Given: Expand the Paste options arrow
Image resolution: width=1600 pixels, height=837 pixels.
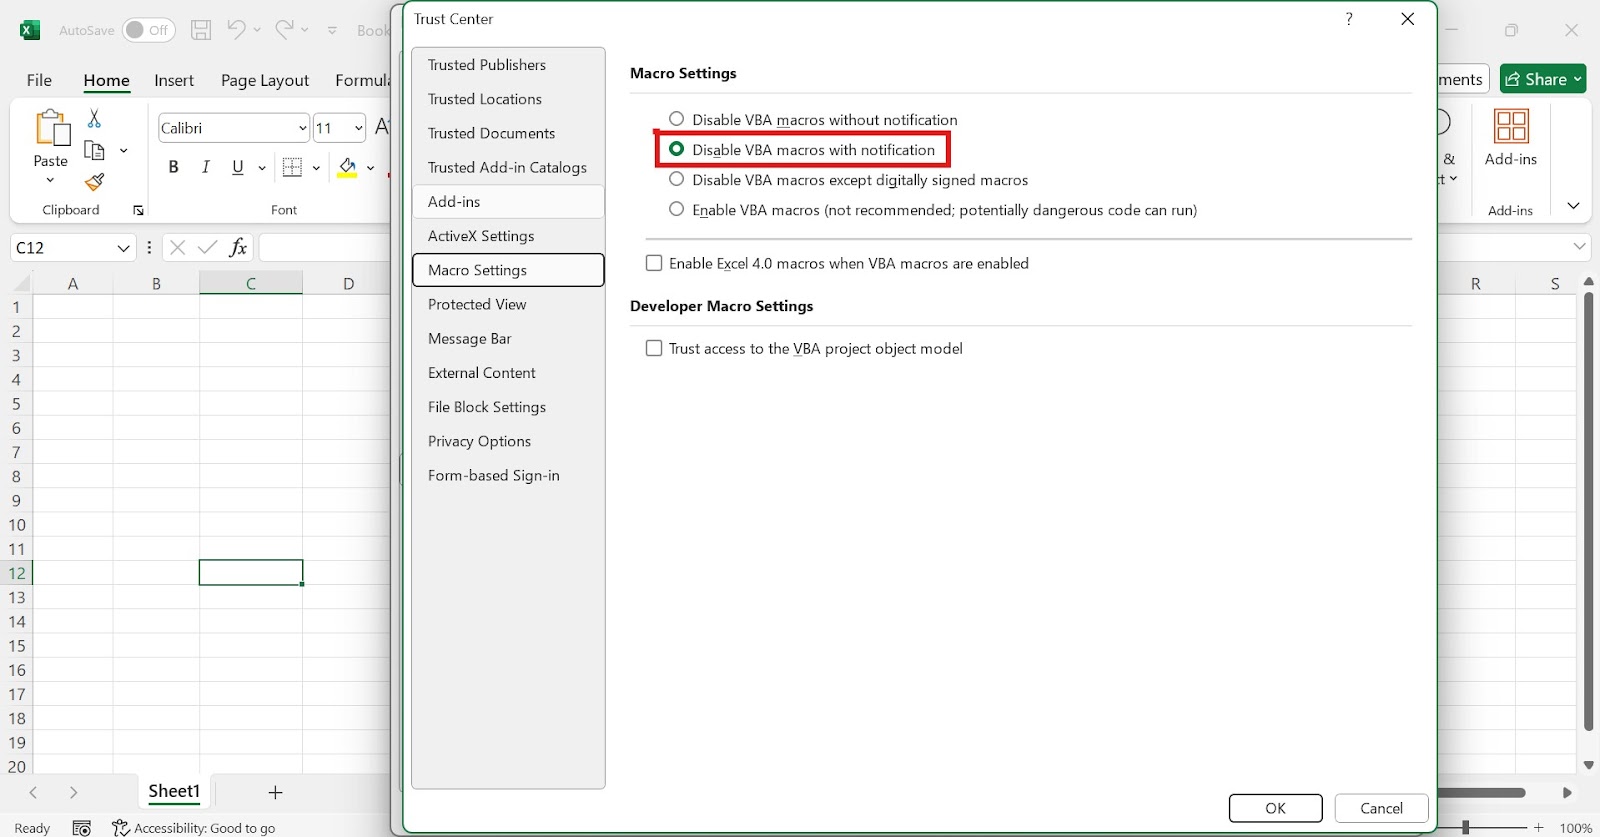Looking at the screenshot, I should (50, 181).
